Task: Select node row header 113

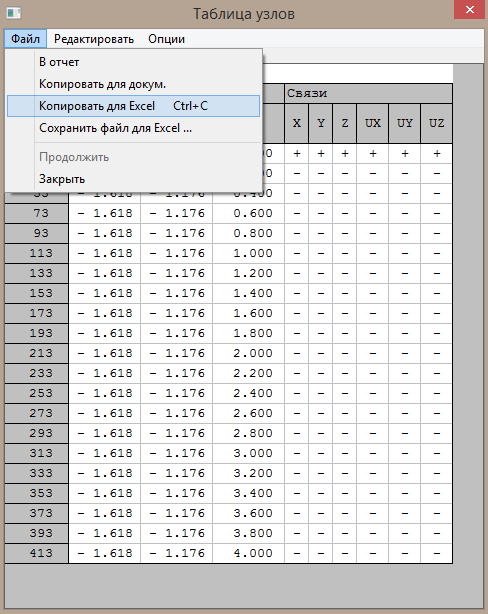Action: pyautogui.click(x=37, y=253)
